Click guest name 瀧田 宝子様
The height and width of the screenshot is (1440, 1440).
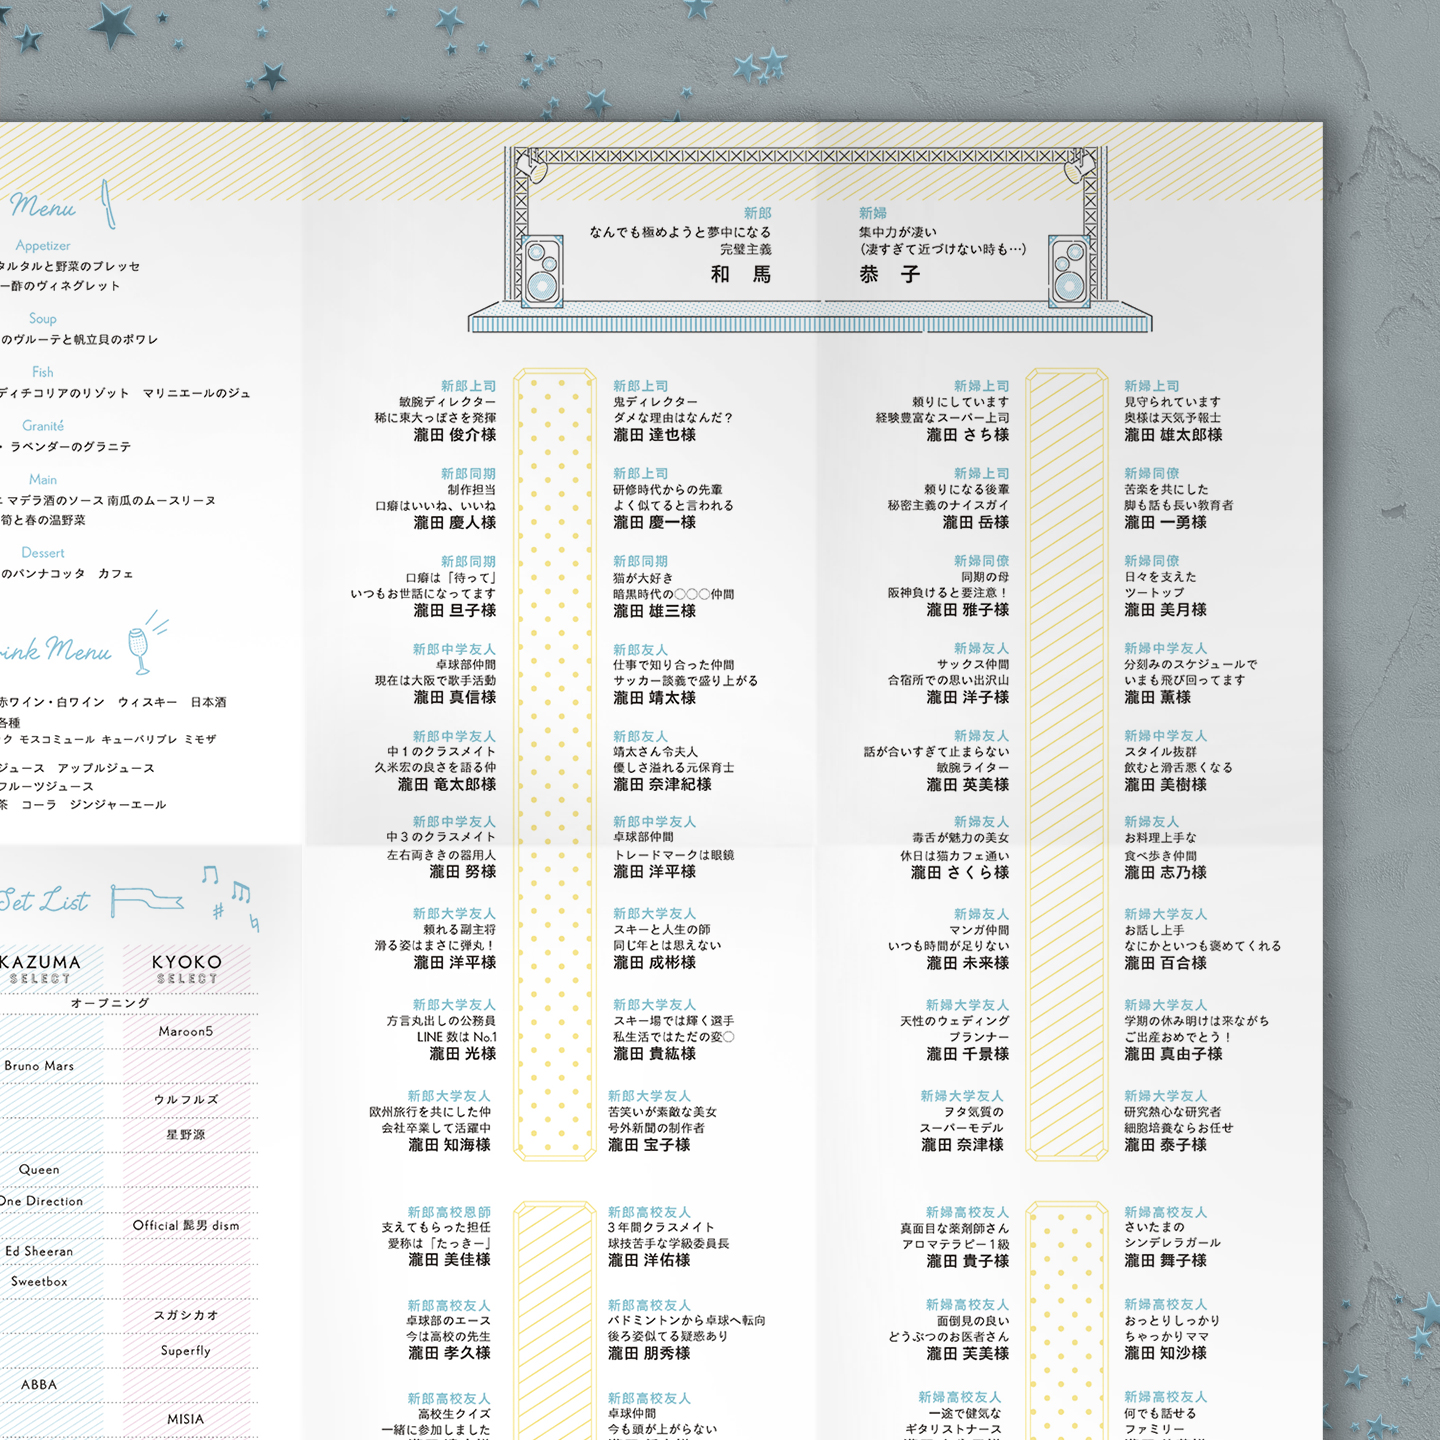pos(650,1145)
